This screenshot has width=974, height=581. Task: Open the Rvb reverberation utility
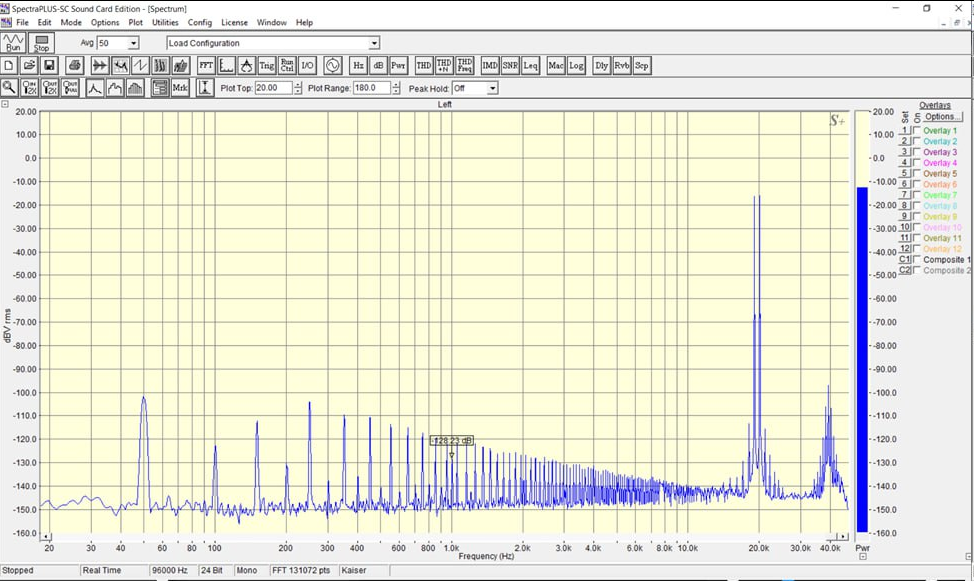[622, 65]
